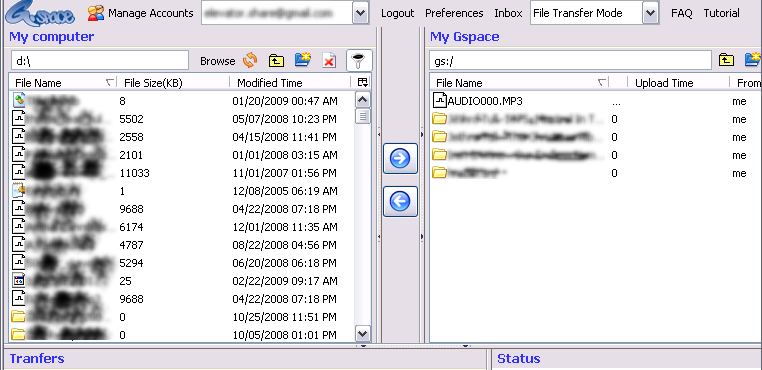
Task: Toggle the local file filter funnel
Action: 359,61
